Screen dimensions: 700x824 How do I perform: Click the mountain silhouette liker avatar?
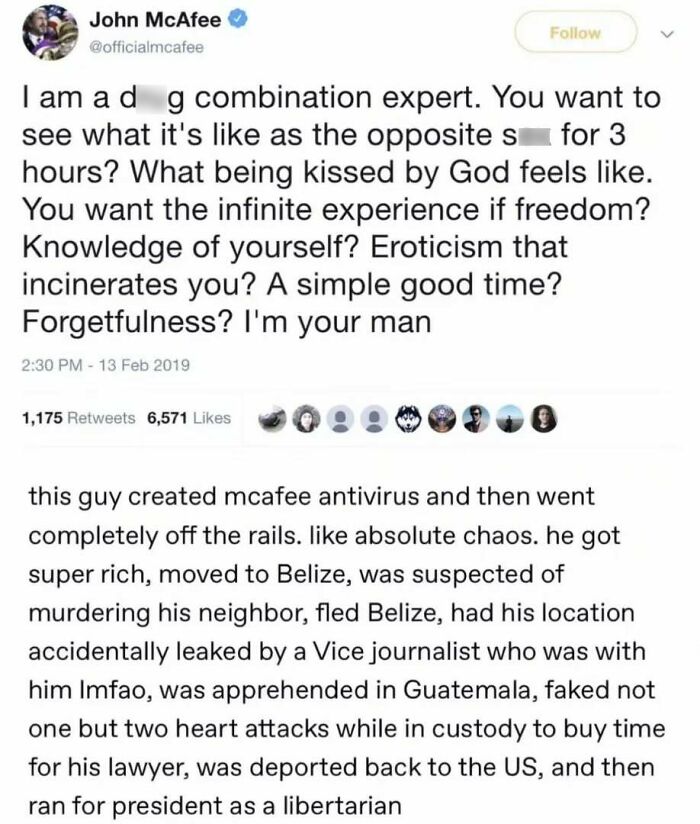click(508, 418)
